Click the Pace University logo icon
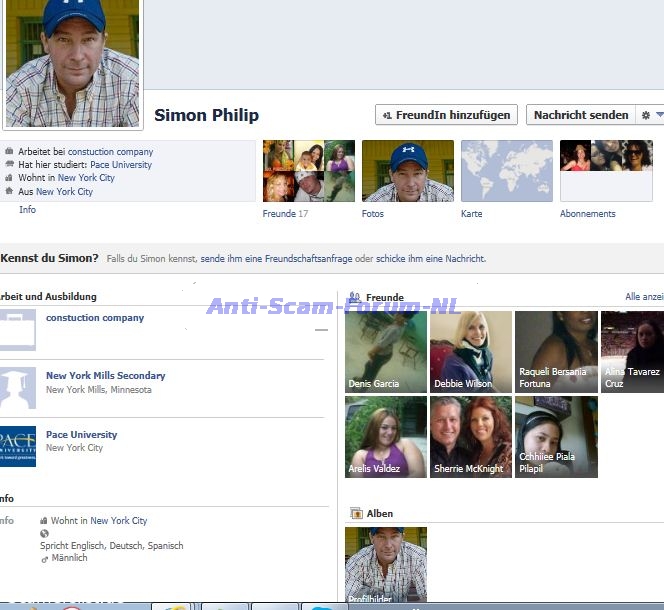This screenshot has width=664, height=610. tap(17, 446)
